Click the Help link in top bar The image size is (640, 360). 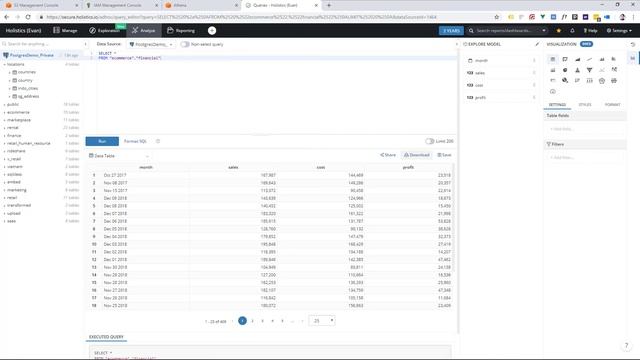[590, 31]
